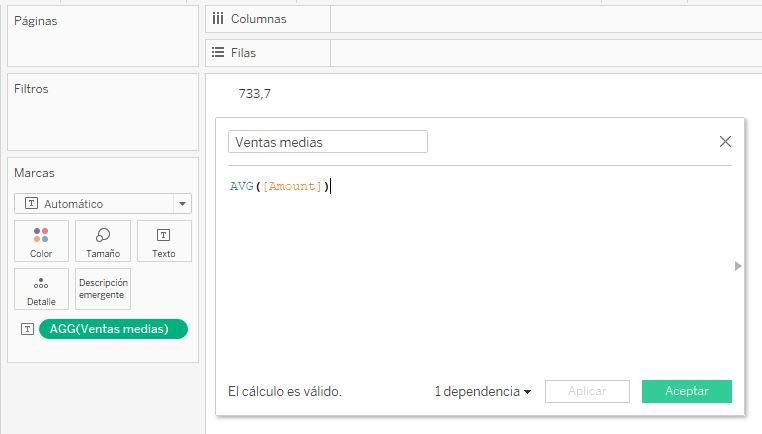
Task: Expand the function list arrow on the right
Action: pos(738,266)
